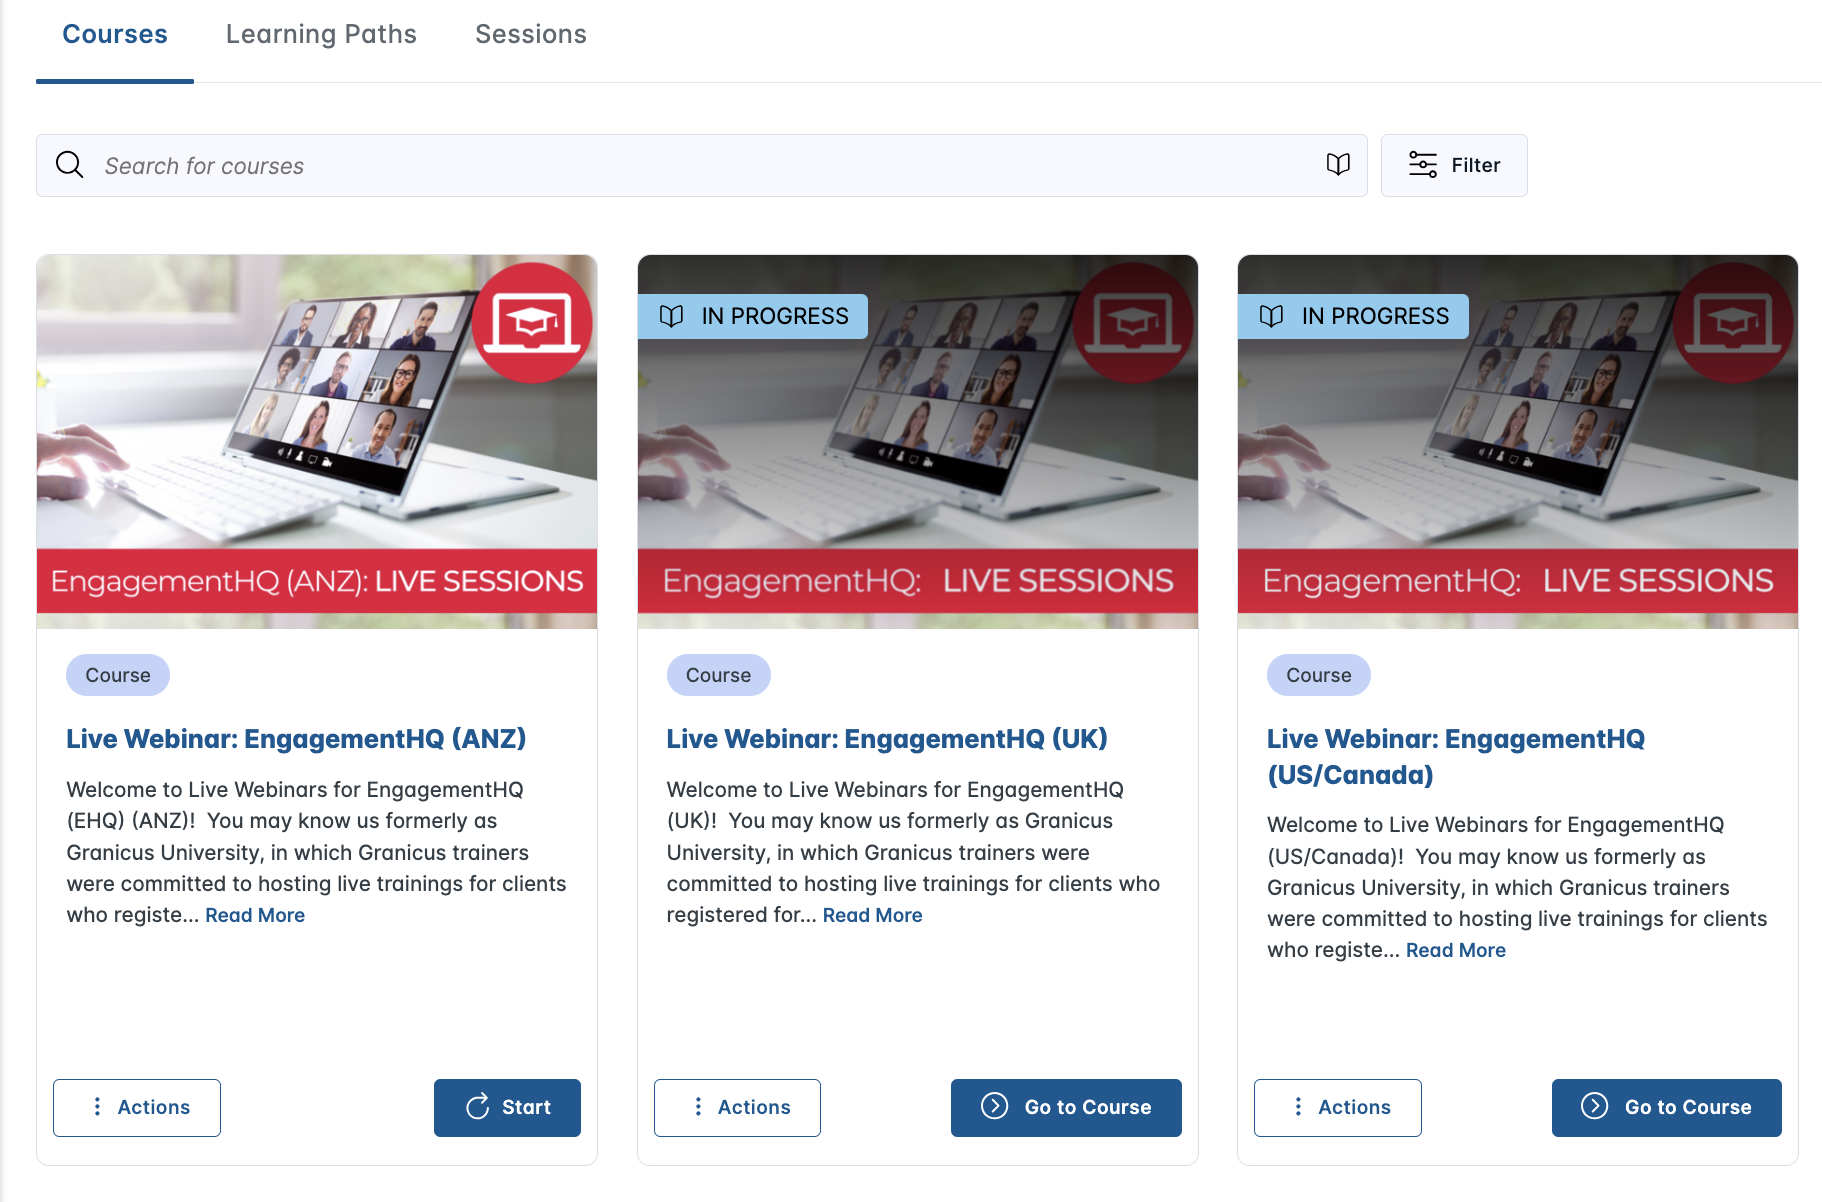The width and height of the screenshot is (1822, 1202).
Task: Click the book catalog icon beside the search bar
Action: [1338, 164]
